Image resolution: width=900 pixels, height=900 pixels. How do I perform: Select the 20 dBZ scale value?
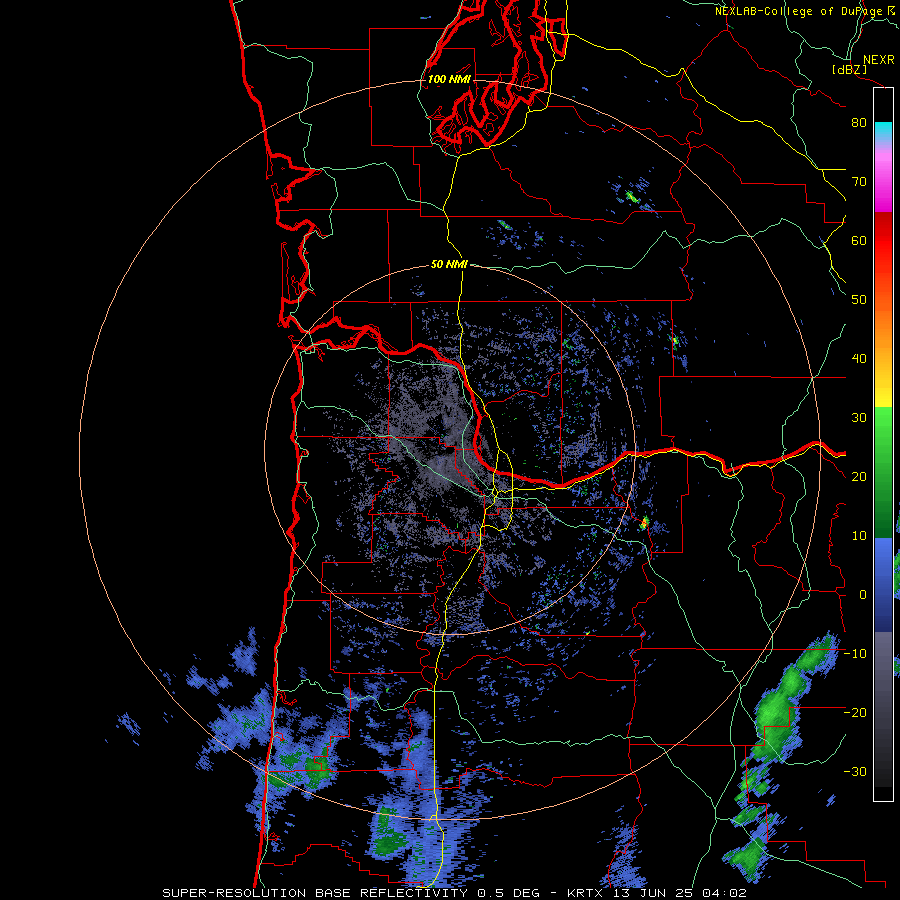(859, 477)
